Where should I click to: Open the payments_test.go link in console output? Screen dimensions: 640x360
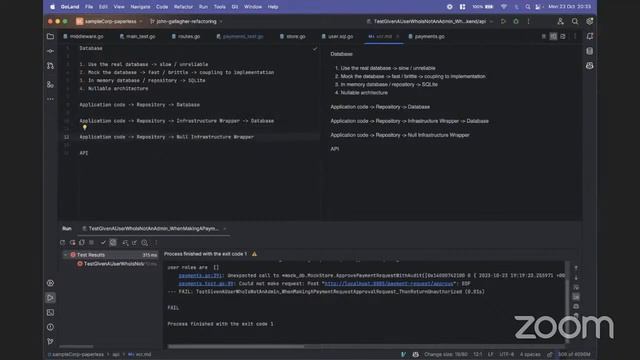(x=206, y=283)
